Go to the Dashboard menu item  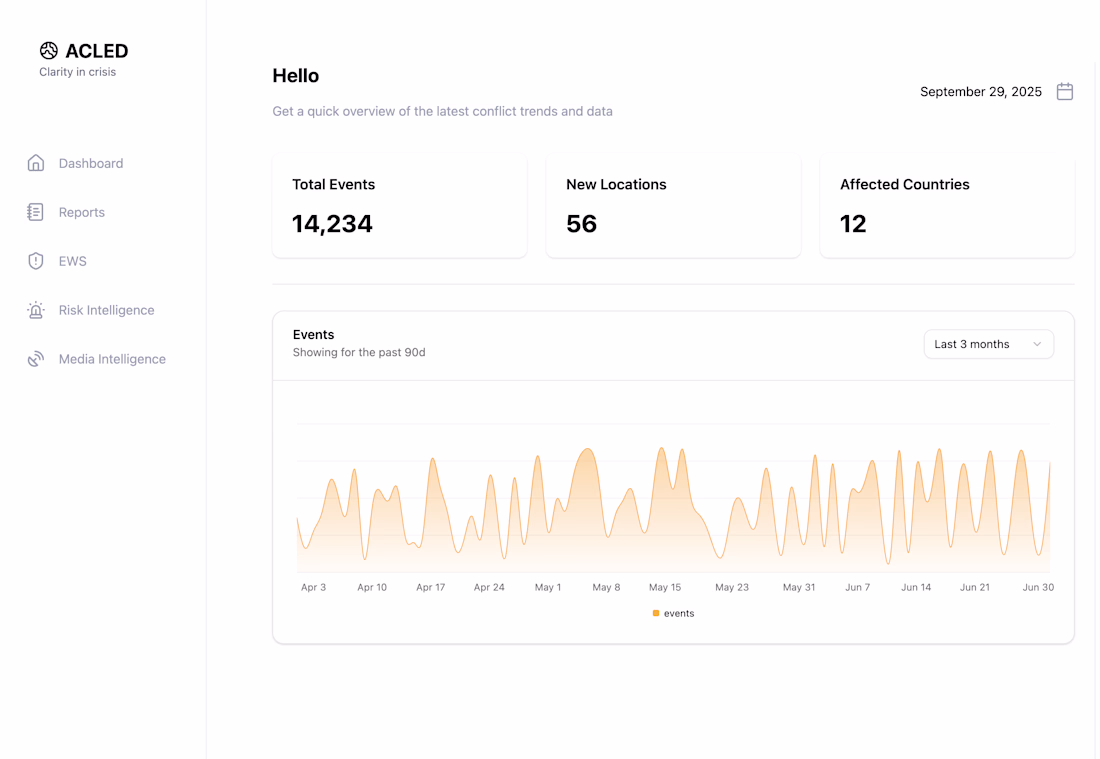[91, 163]
